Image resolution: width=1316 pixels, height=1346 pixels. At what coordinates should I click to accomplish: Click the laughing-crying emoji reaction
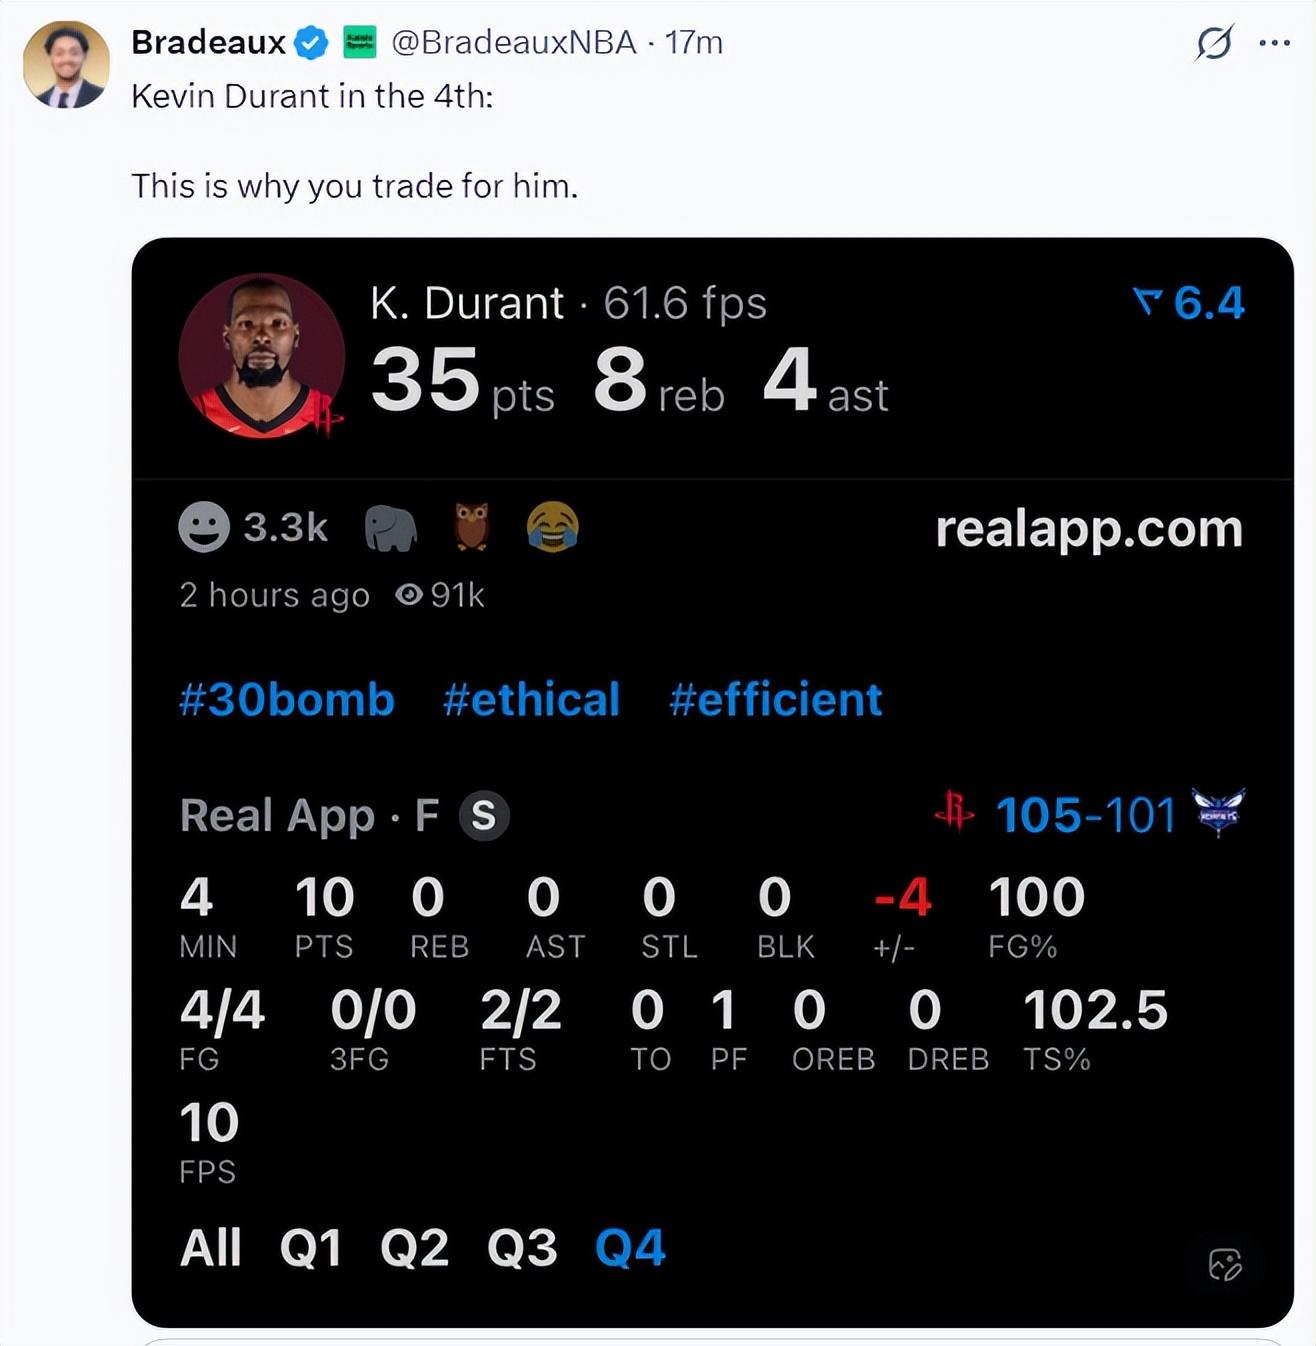click(552, 527)
